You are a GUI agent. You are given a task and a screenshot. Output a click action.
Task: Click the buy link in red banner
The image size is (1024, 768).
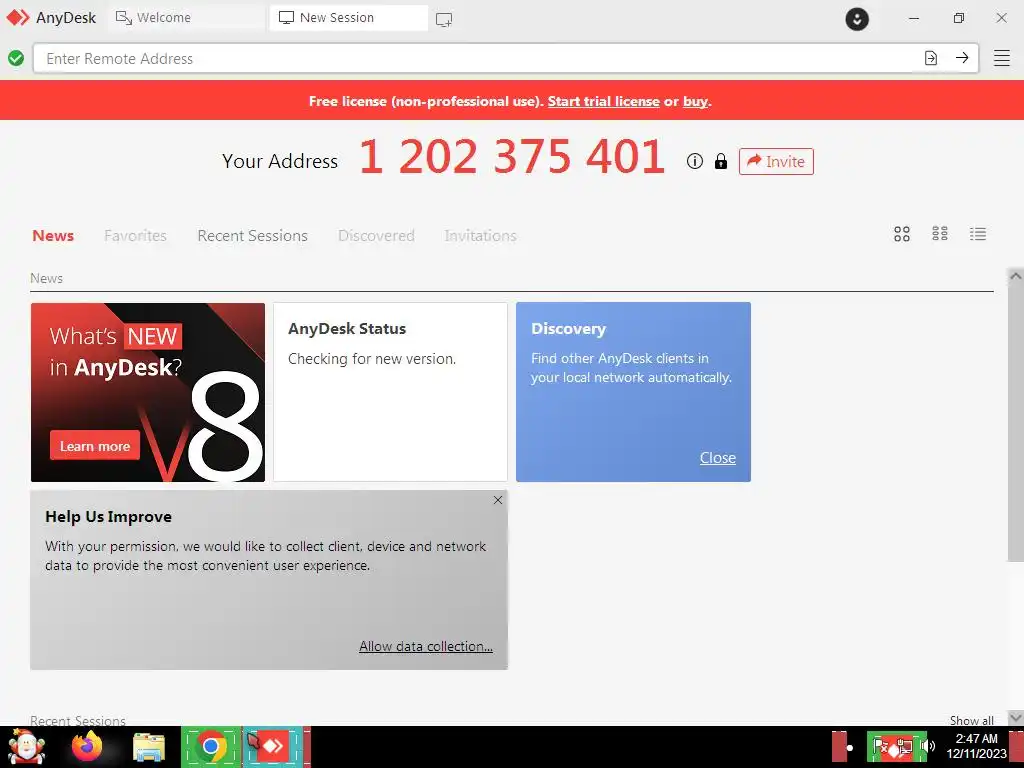695,101
